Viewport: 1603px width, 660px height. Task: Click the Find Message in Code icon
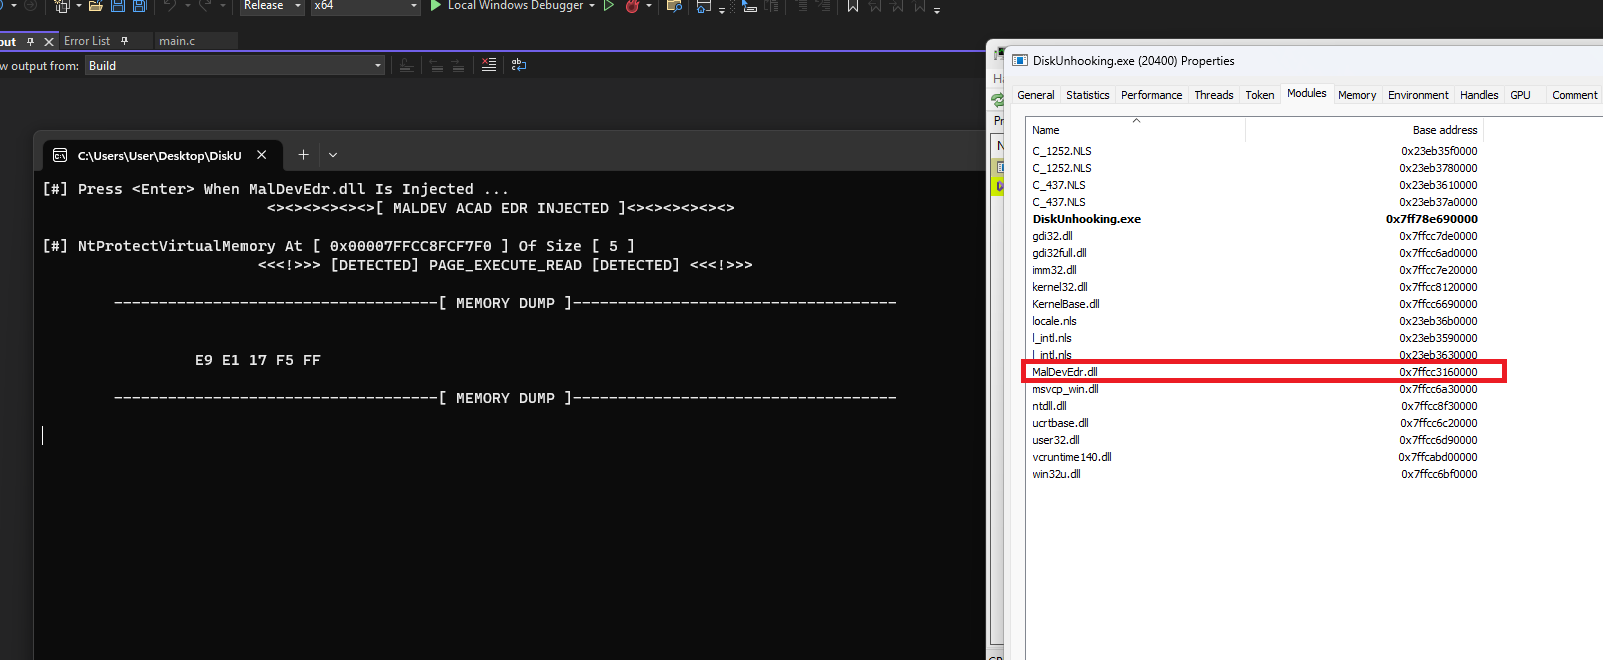click(406, 65)
